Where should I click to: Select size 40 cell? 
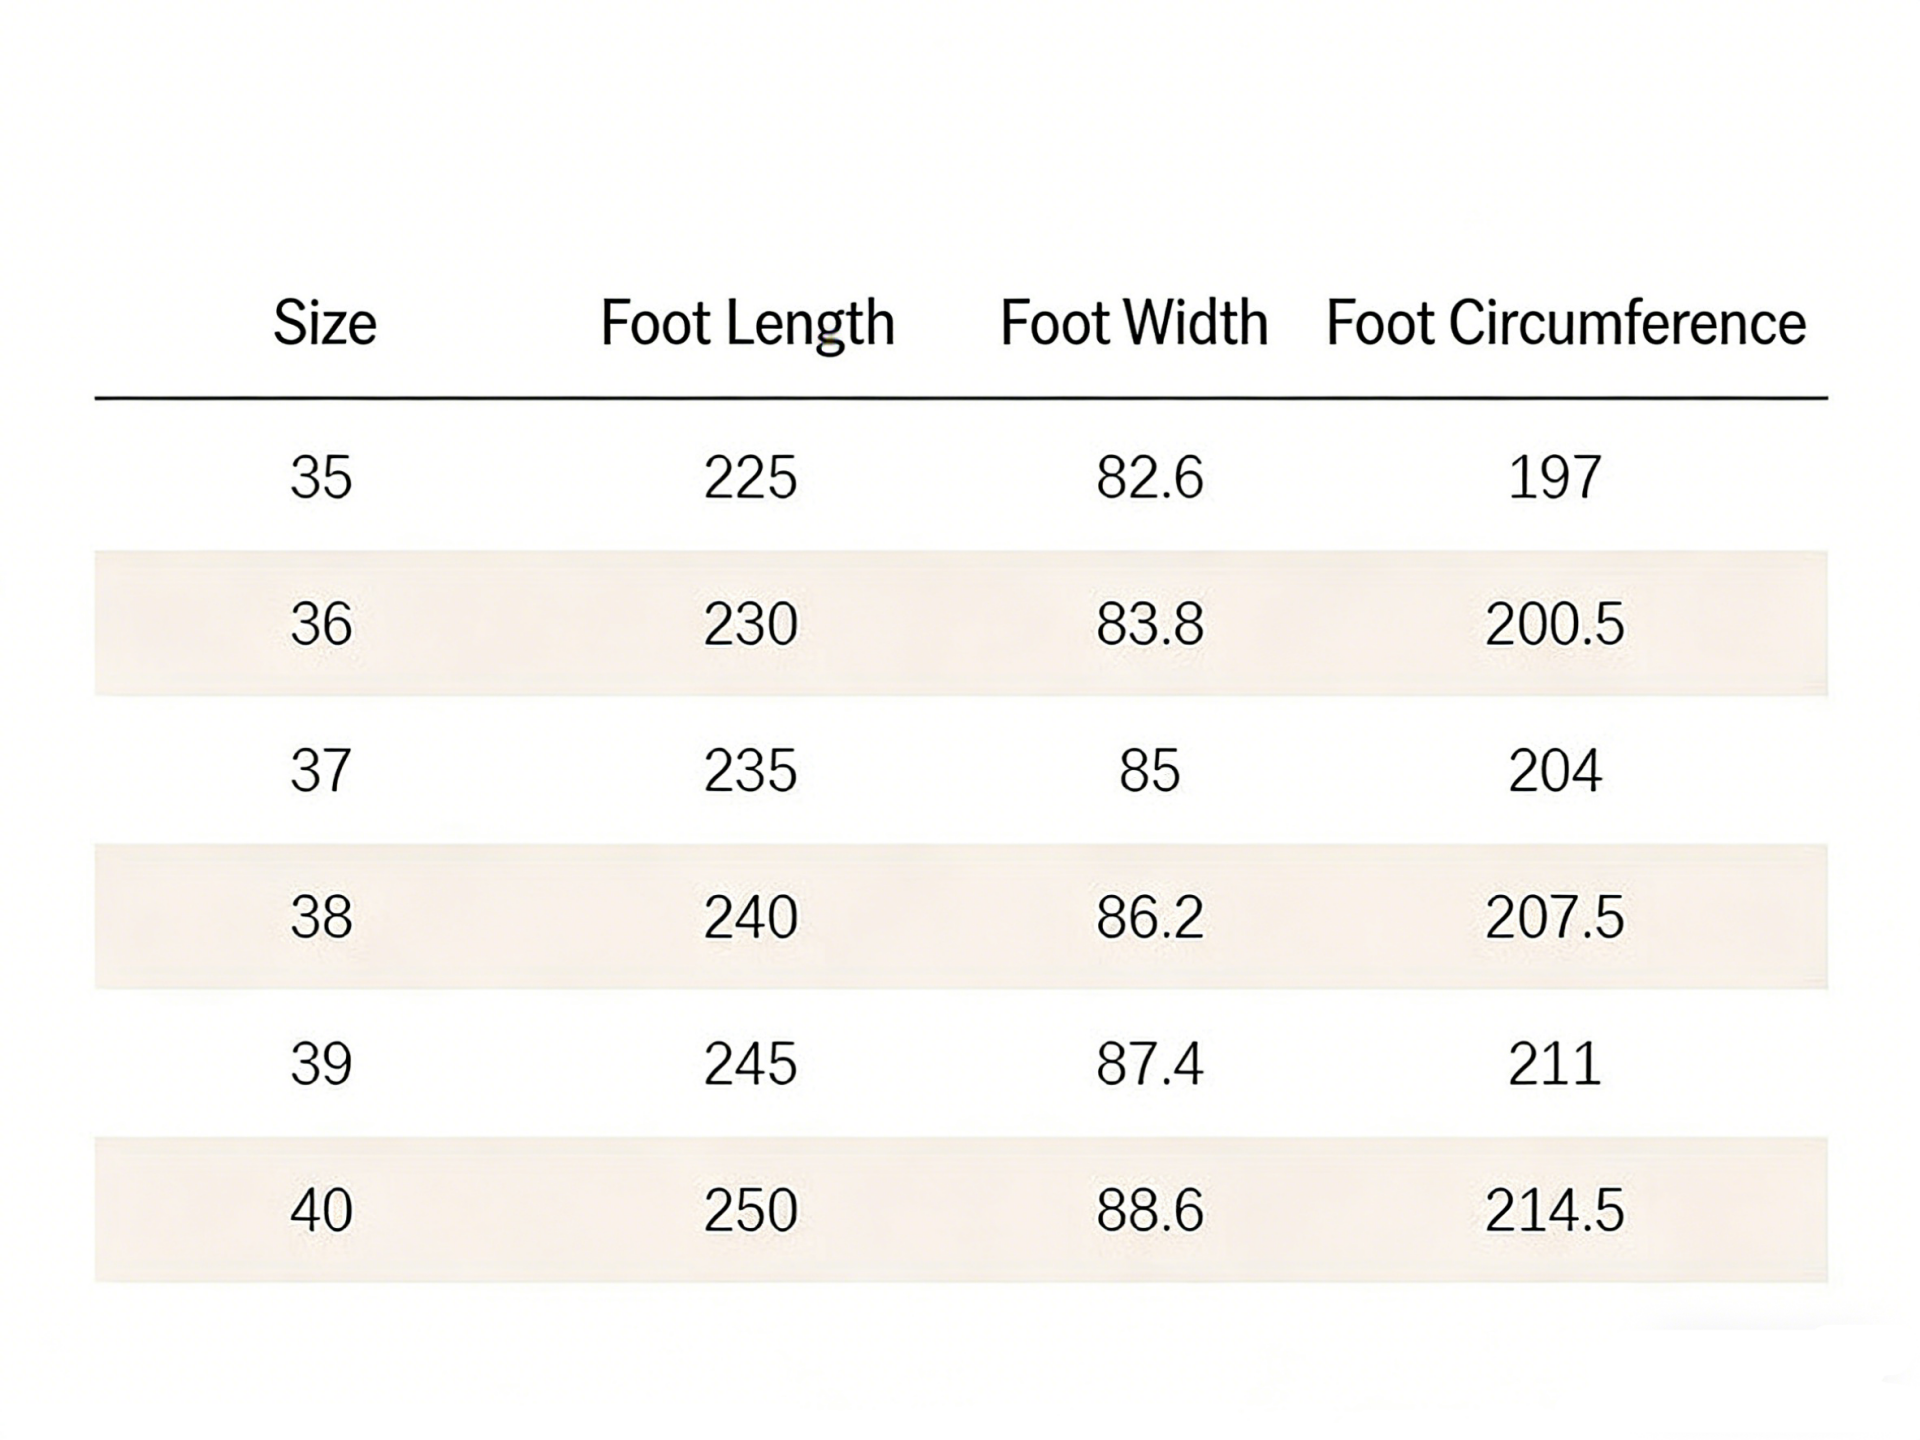[x=321, y=1210]
